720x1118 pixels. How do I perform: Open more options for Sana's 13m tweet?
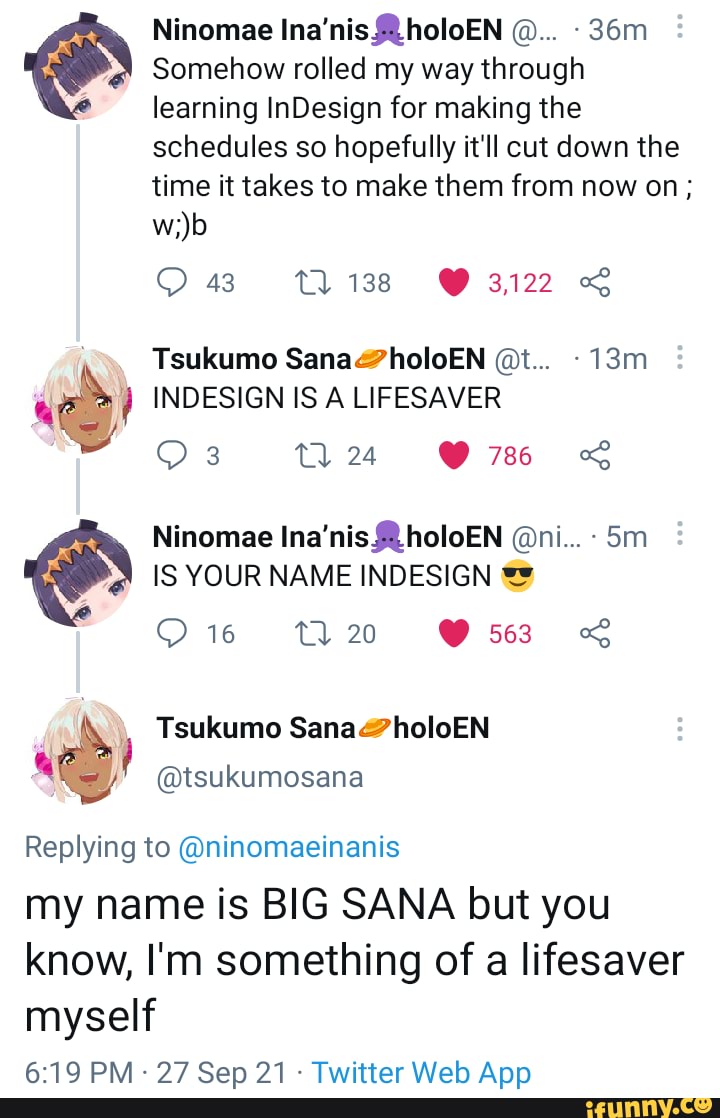pyautogui.click(x=681, y=359)
